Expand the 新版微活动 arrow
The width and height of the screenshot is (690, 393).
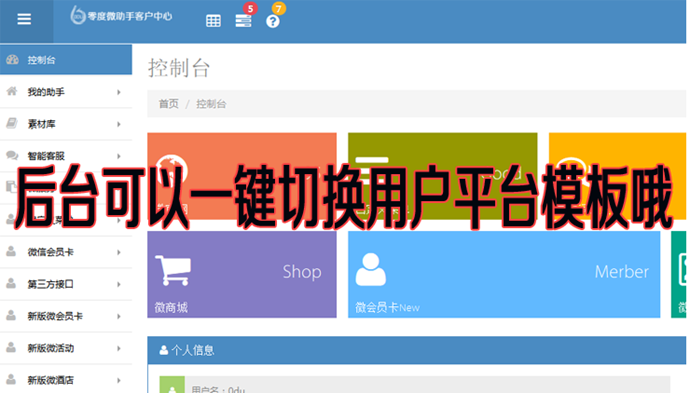pos(119,349)
